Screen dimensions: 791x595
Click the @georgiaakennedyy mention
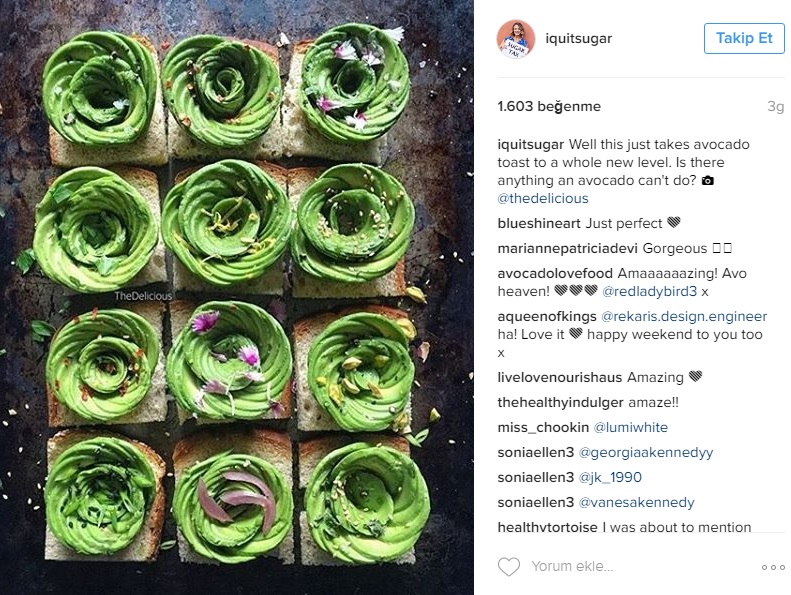coord(646,453)
